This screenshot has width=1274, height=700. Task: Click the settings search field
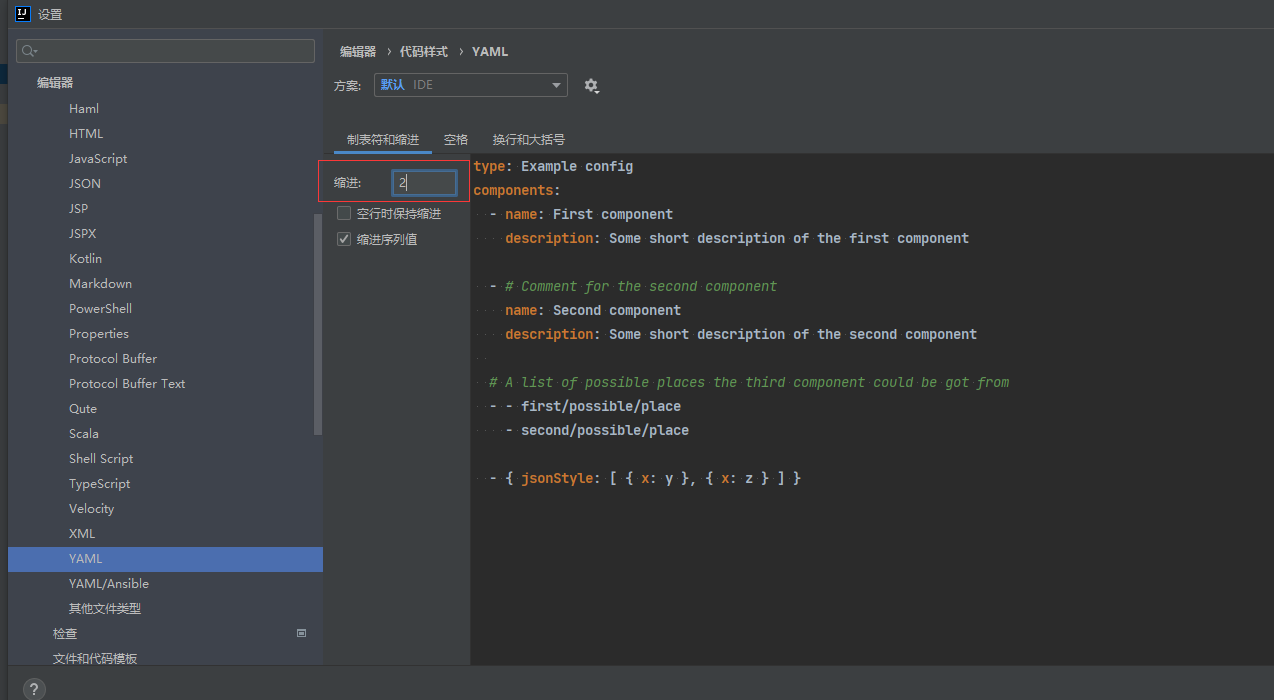pos(166,51)
